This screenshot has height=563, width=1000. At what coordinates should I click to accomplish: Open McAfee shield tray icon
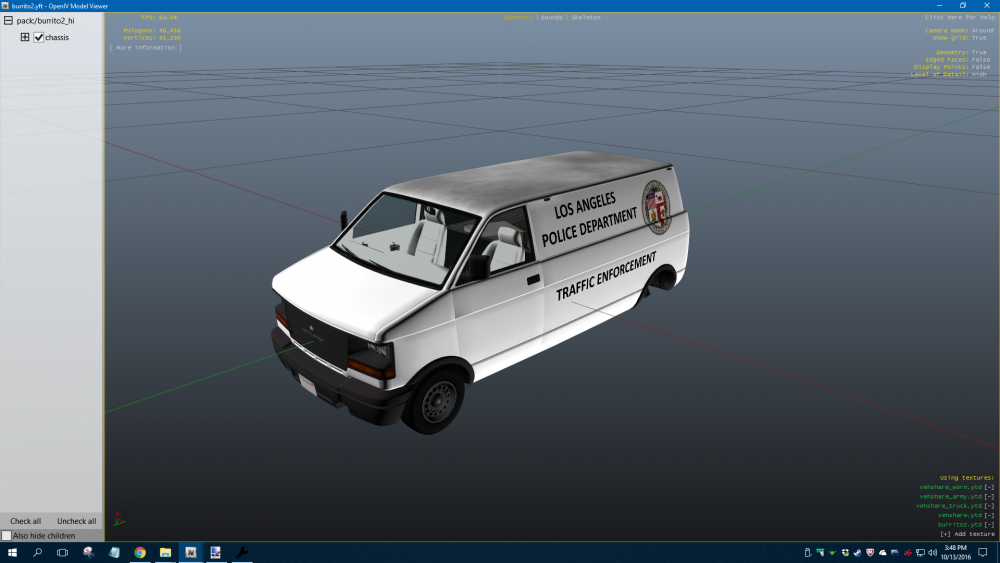pyautogui.click(x=870, y=553)
